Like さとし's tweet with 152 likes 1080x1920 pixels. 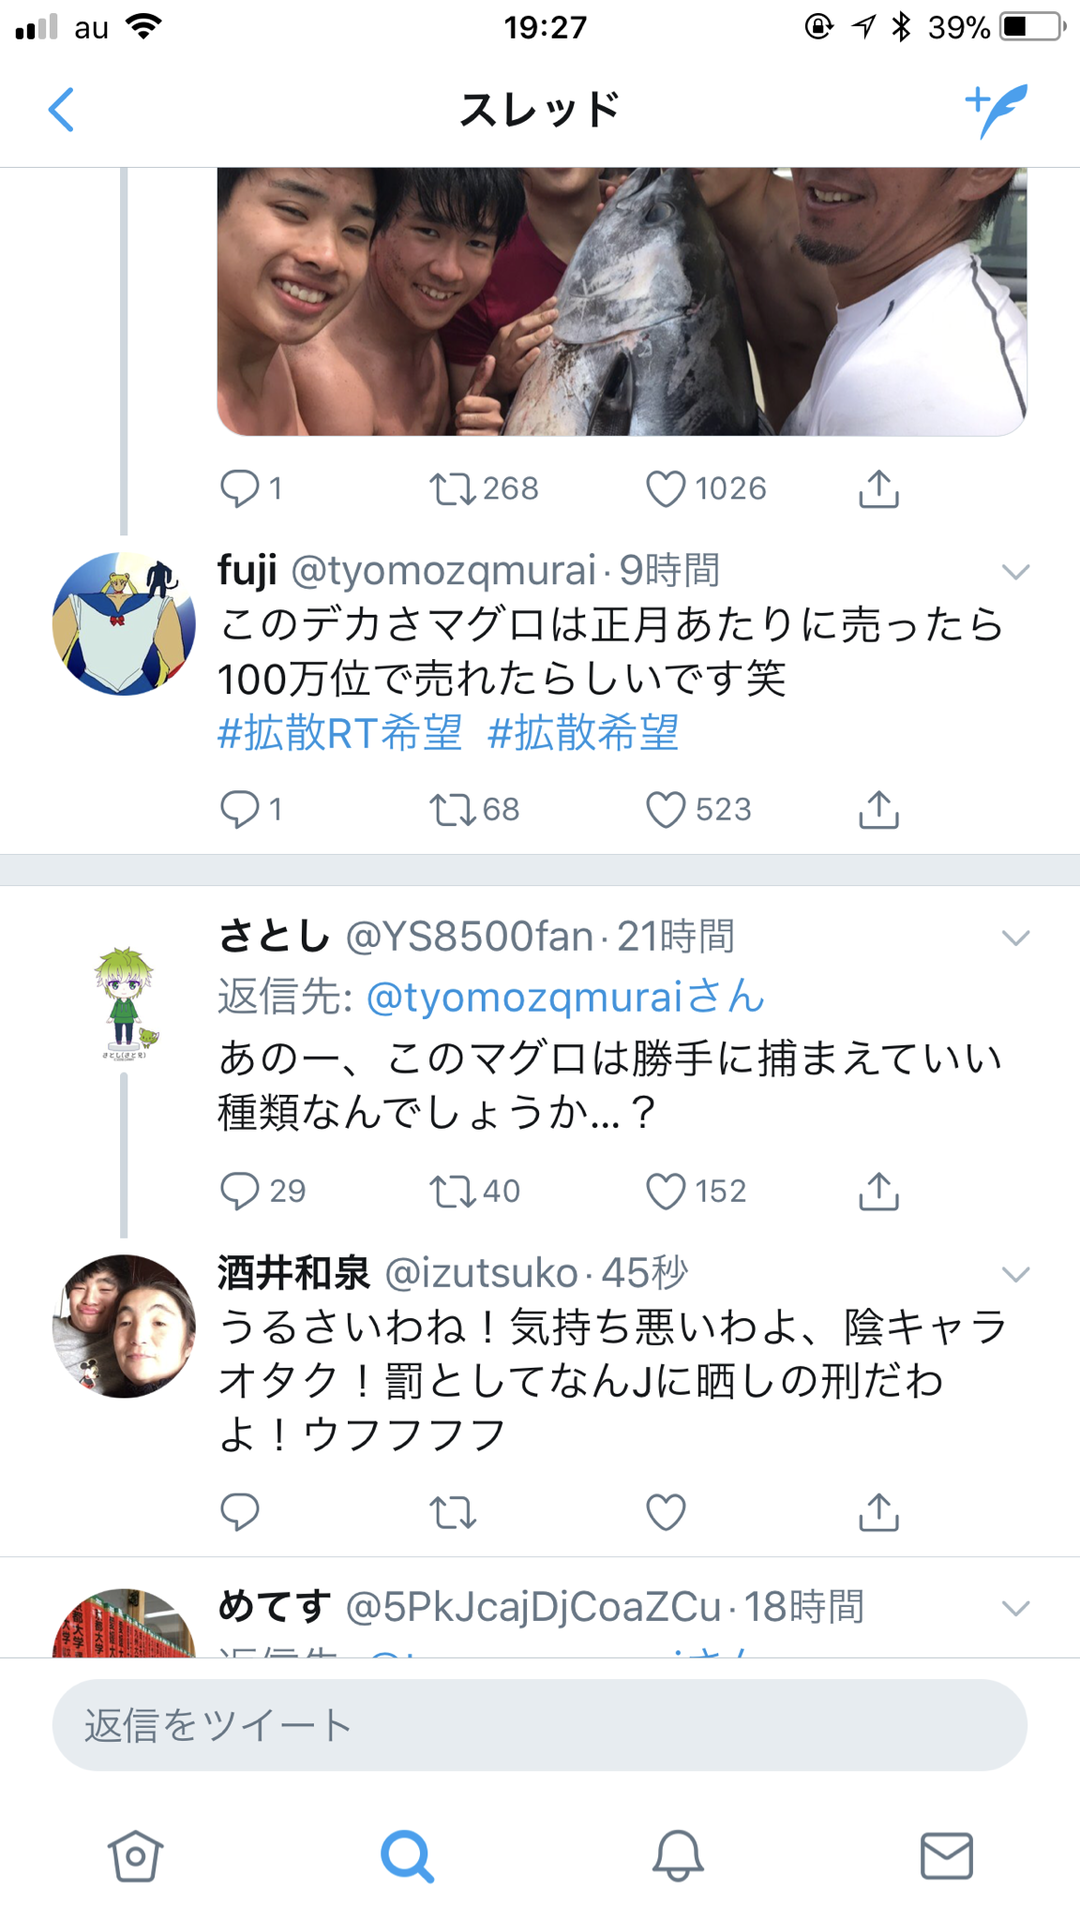tap(665, 1191)
